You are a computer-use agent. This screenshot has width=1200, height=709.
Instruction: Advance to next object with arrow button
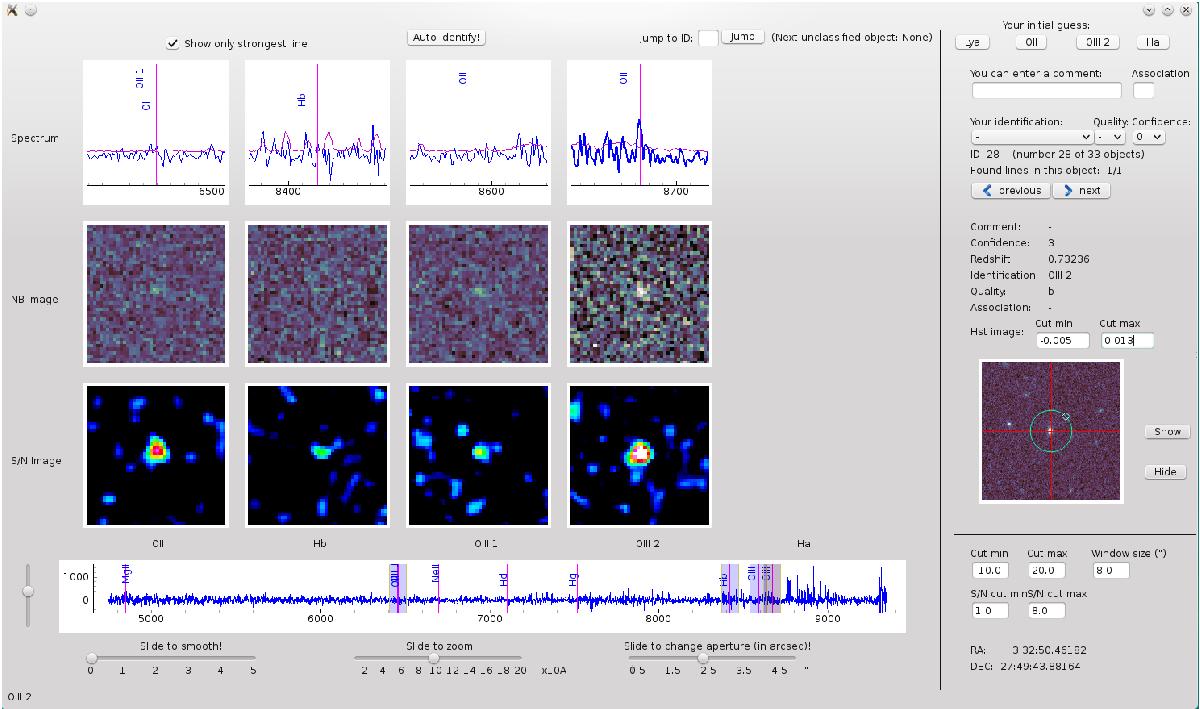click(1081, 190)
